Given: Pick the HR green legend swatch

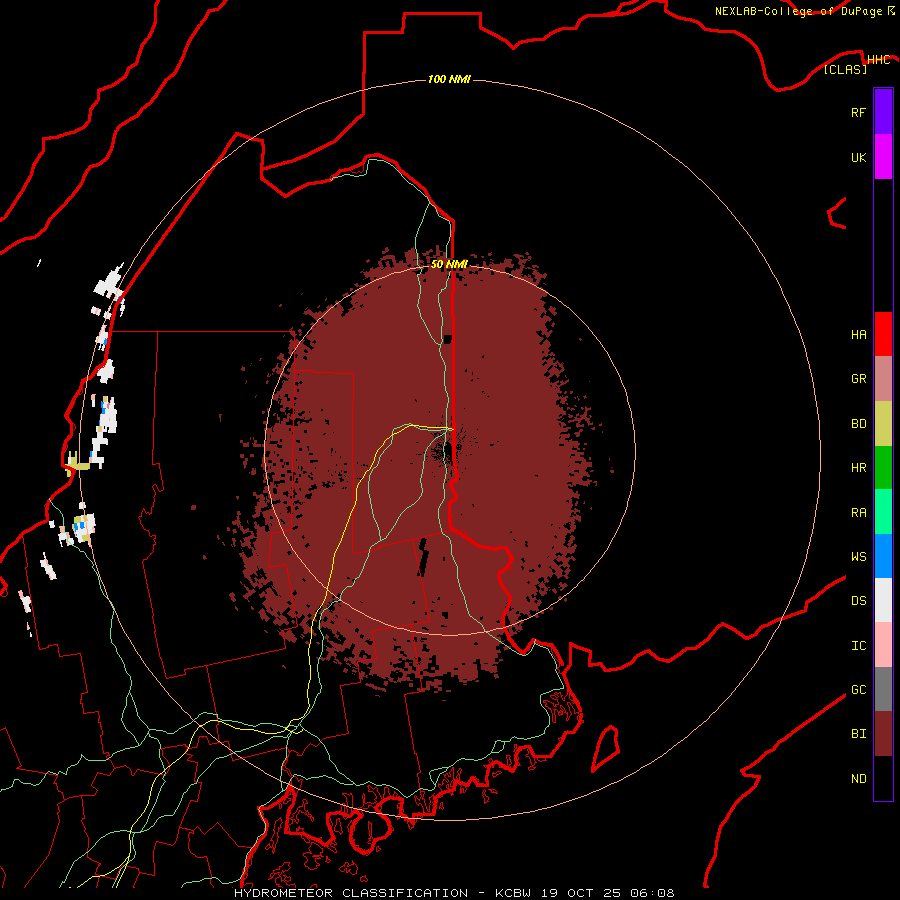Looking at the screenshot, I should point(883,468).
